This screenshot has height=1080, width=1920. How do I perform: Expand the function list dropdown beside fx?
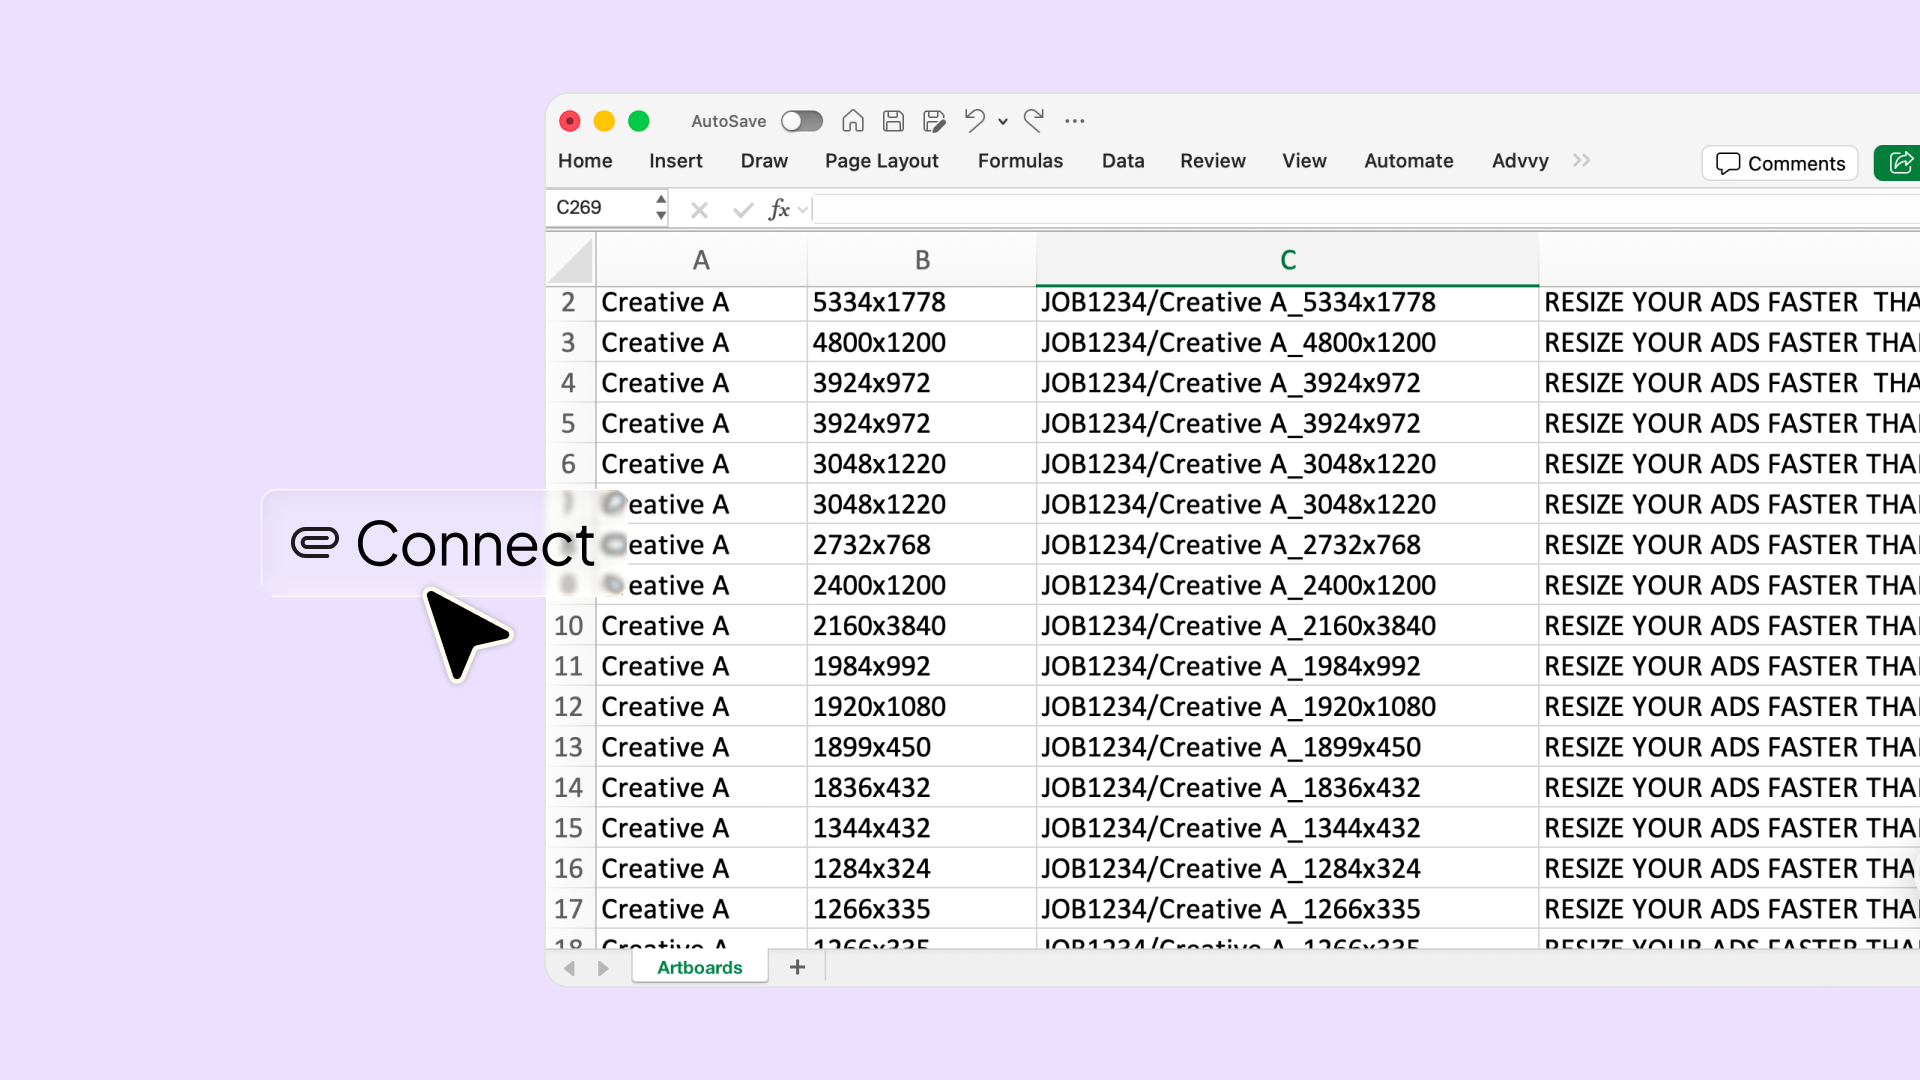click(803, 210)
